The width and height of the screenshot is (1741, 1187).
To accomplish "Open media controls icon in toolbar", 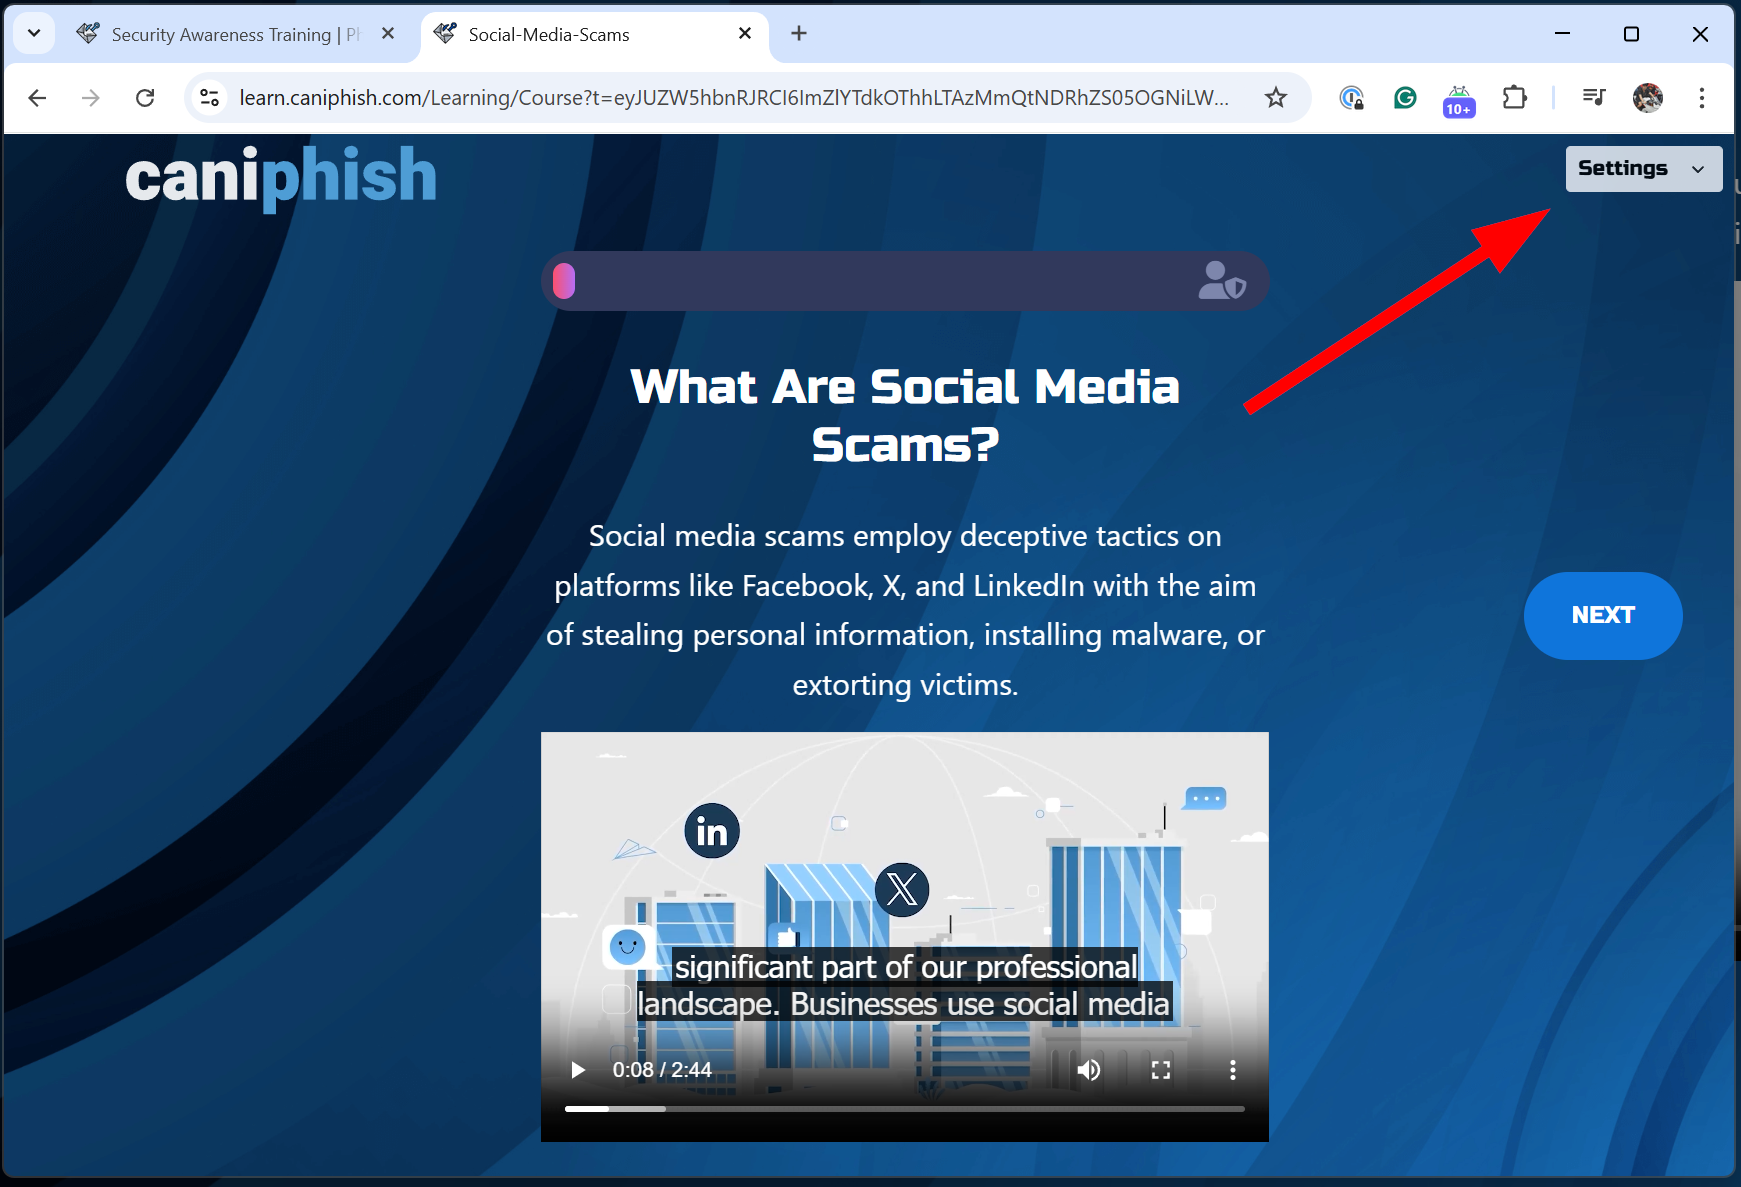I will [1594, 98].
